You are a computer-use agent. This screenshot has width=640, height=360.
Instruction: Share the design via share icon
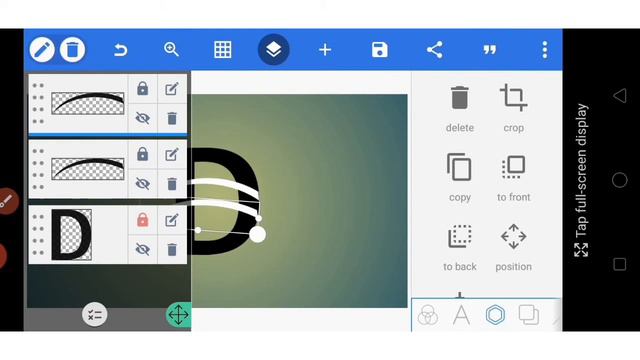(x=434, y=50)
